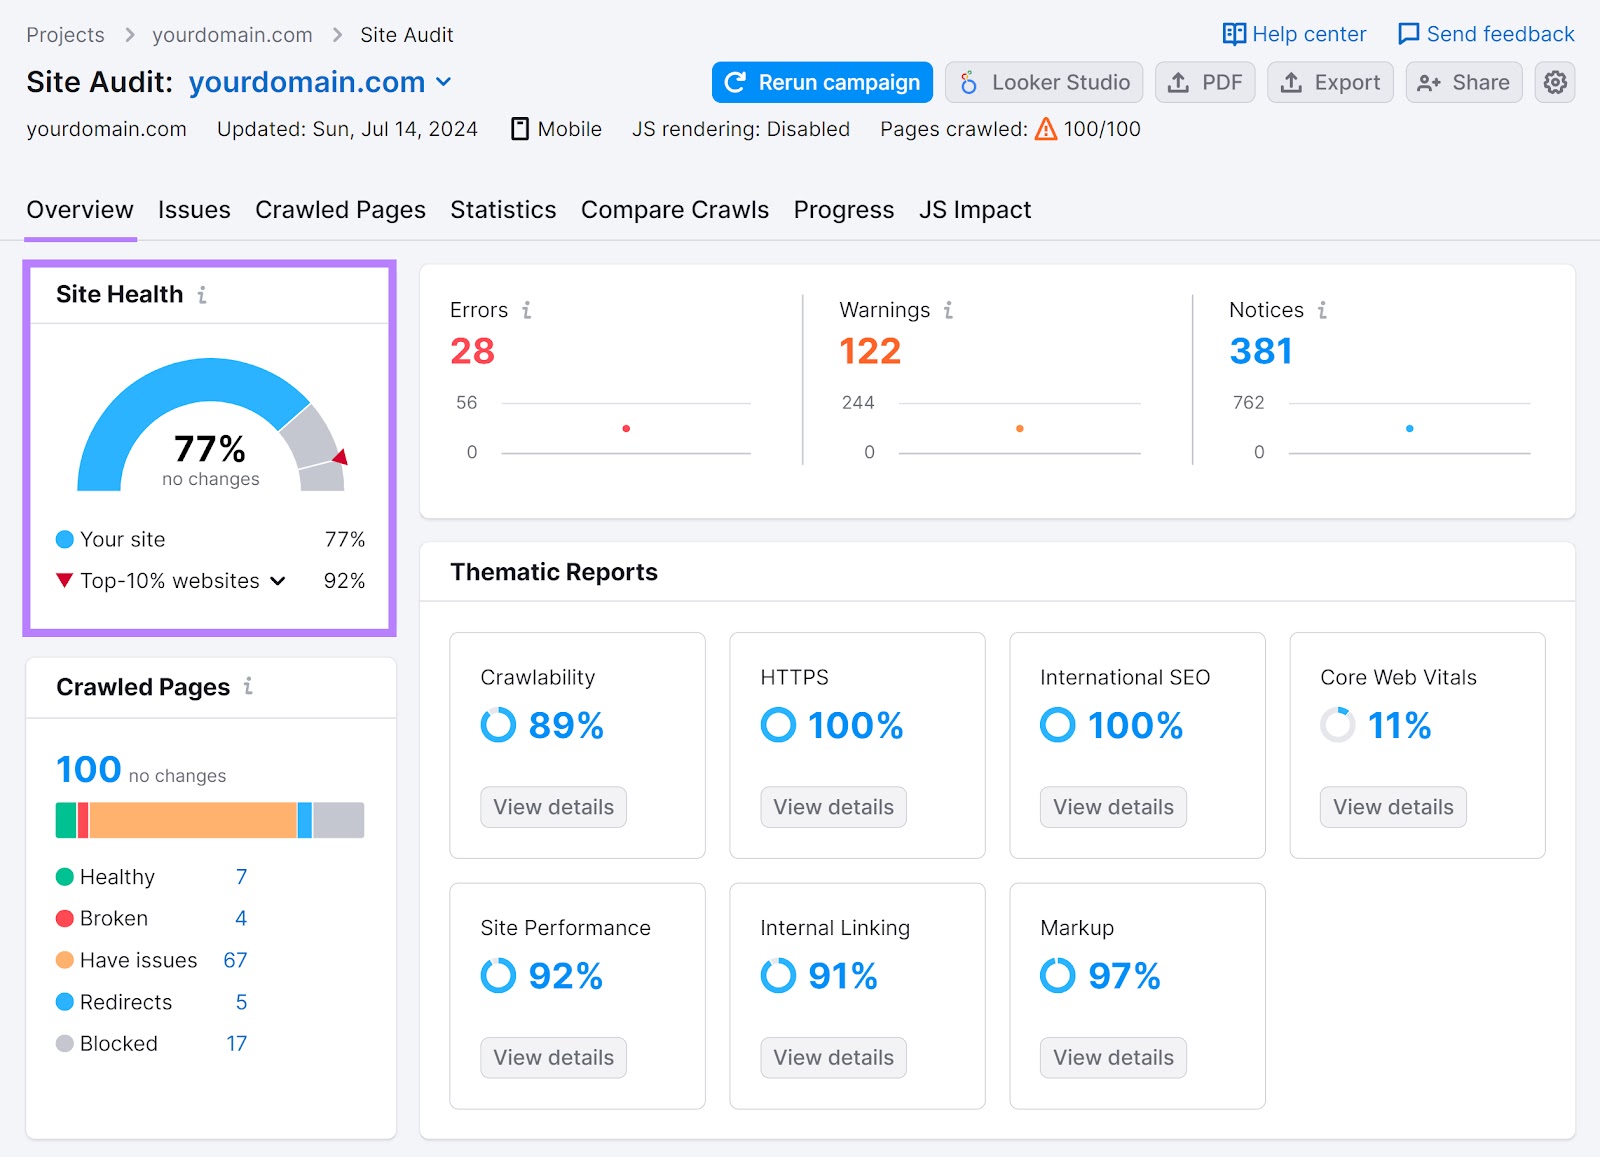Click the Rerun campaign button
This screenshot has height=1157, width=1600.
click(821, 82)
